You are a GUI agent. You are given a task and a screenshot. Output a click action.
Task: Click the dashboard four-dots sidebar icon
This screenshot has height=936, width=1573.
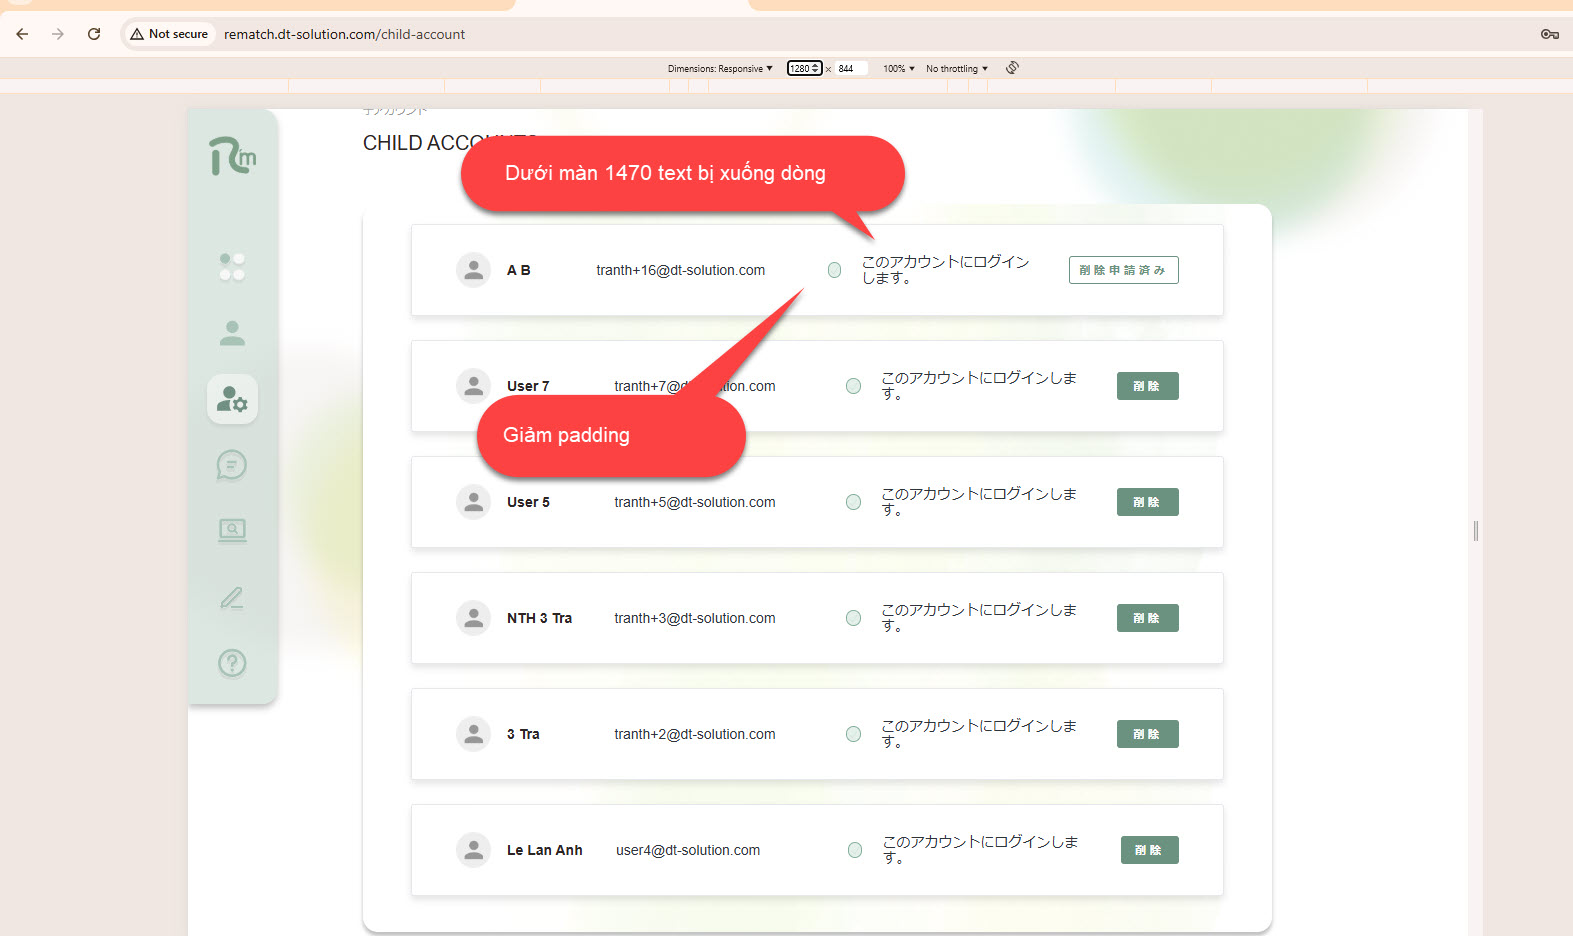coord(232,267)
